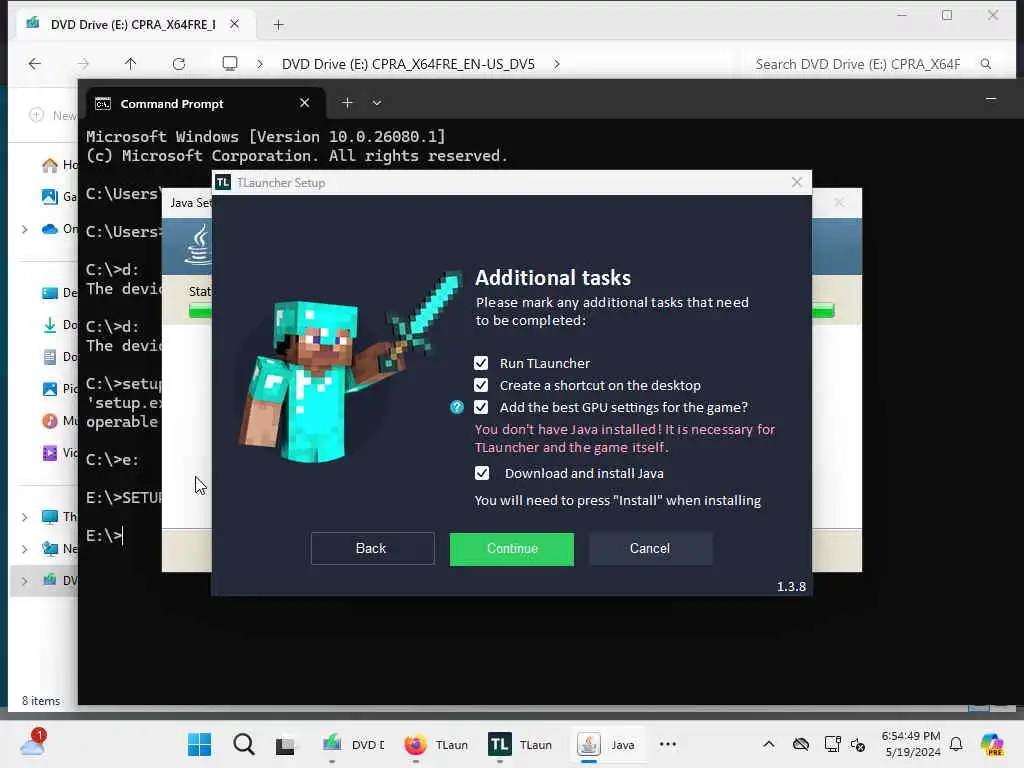Click the GPU settings help question icon
Screen dimensions: 1024x768
(x=457, y=408)
